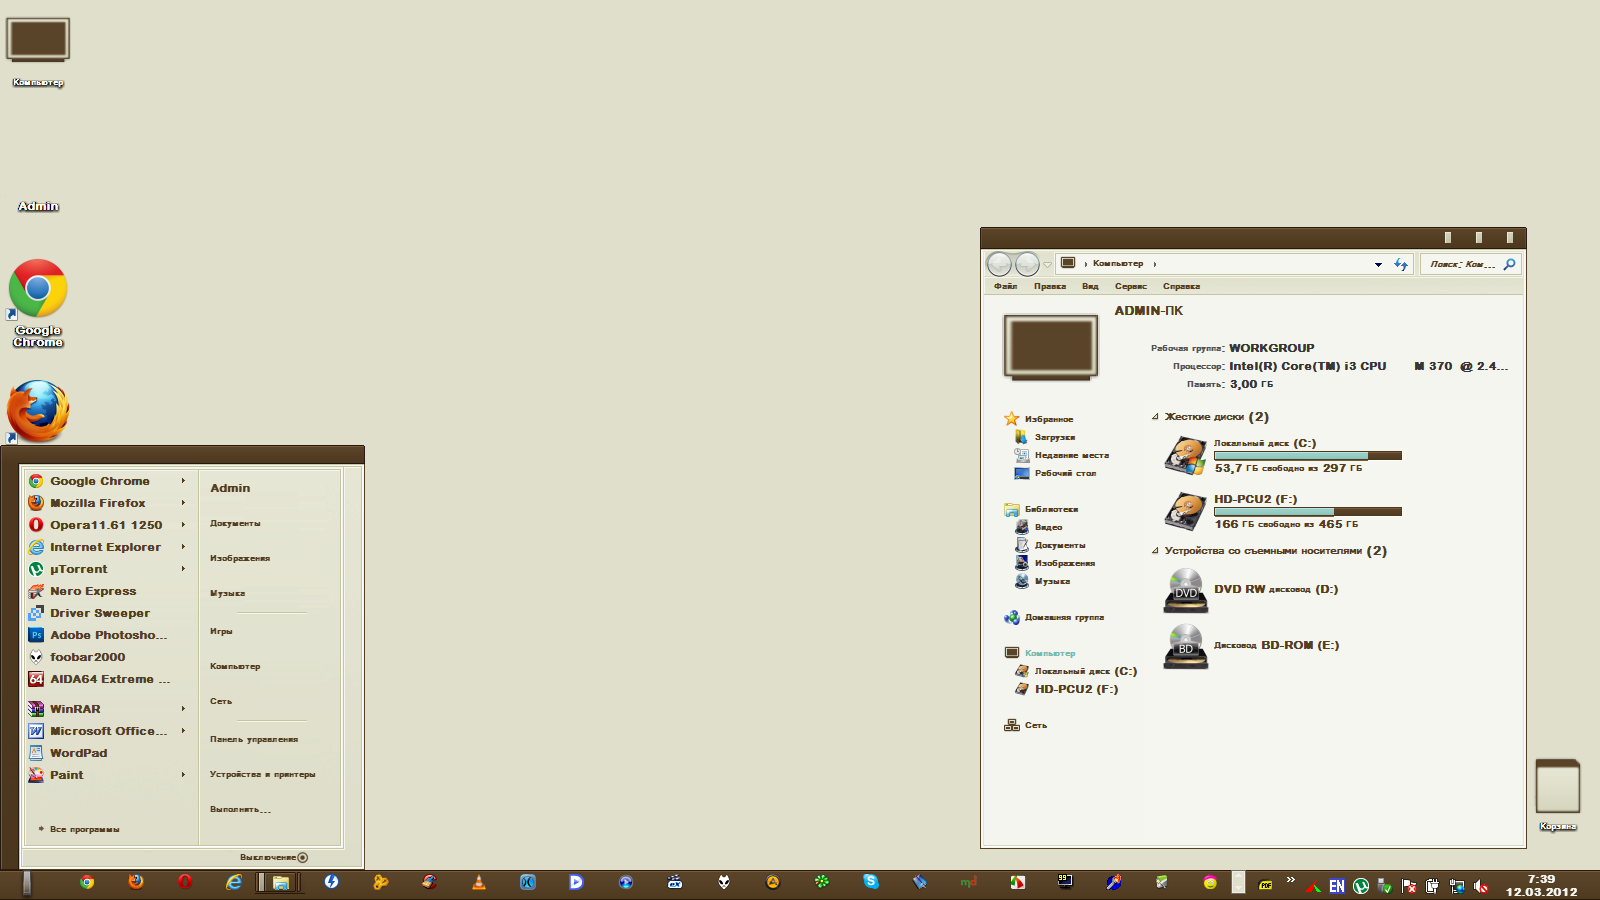The image size is (1600, 900).
Task: Collapse the removable storage devices group
Action: coord(1155,551)
